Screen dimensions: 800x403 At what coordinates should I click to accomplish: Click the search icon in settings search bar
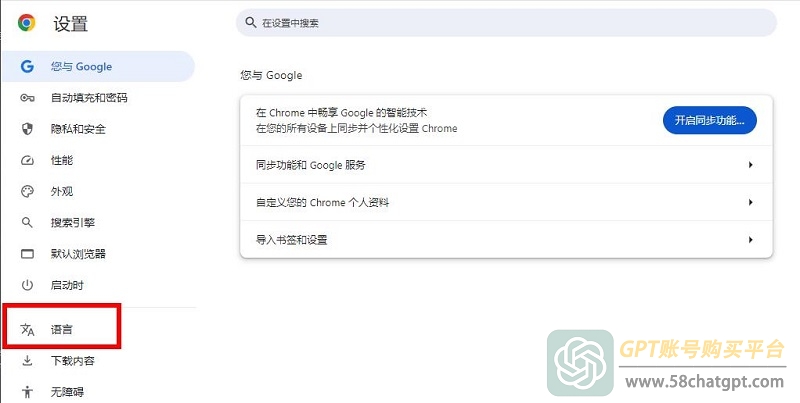coord(251,22)
